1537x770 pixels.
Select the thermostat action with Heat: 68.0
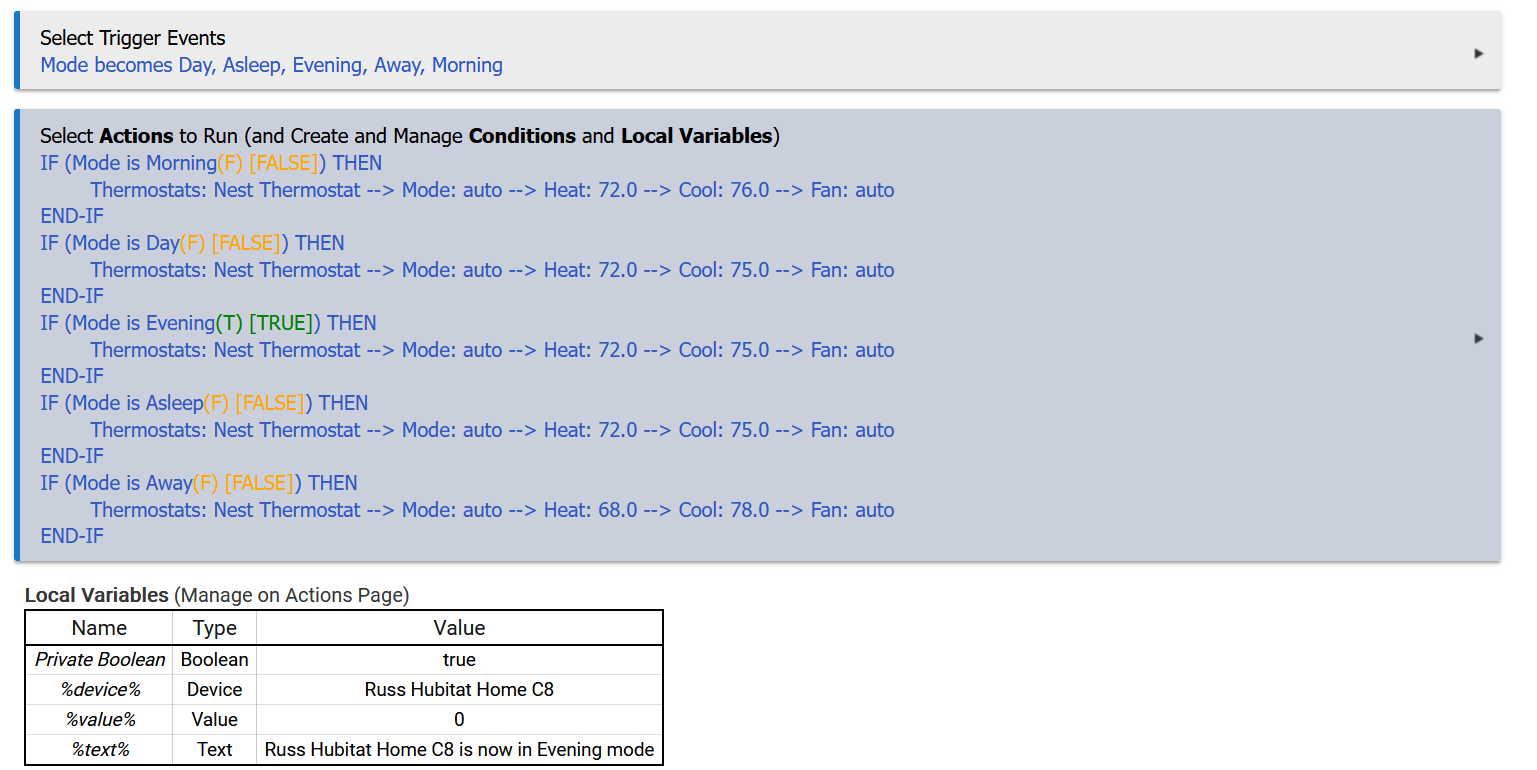point(492,510)
